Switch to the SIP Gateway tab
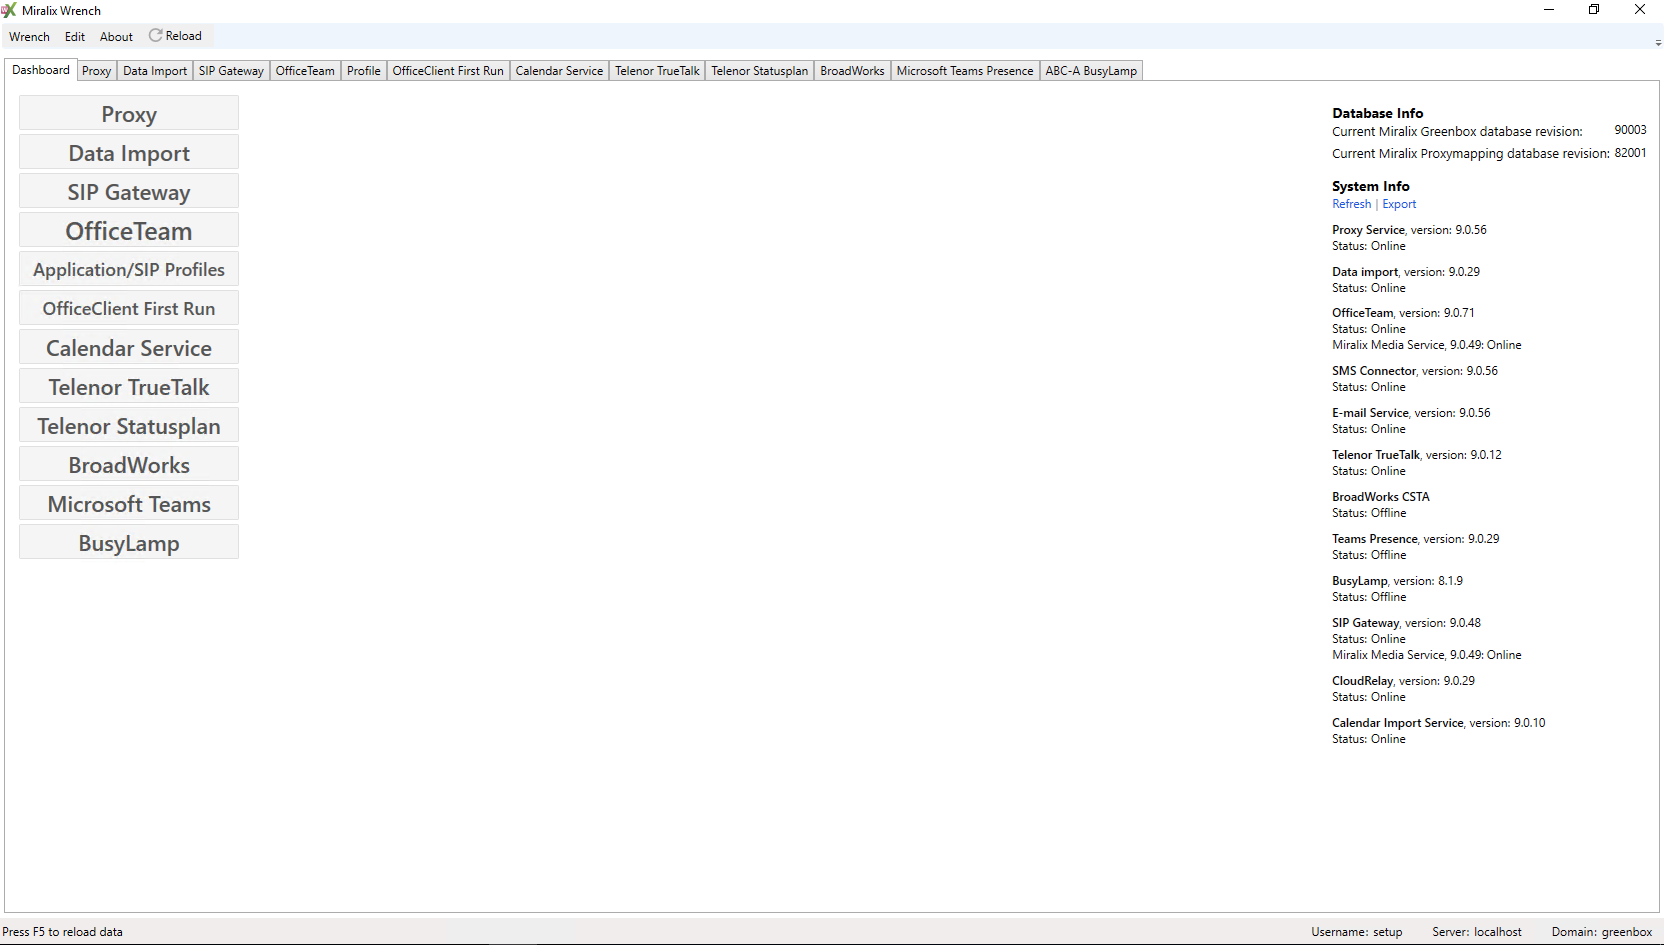Image resolution: width=1664 pixels, height=945 pixels. (231, 71)
